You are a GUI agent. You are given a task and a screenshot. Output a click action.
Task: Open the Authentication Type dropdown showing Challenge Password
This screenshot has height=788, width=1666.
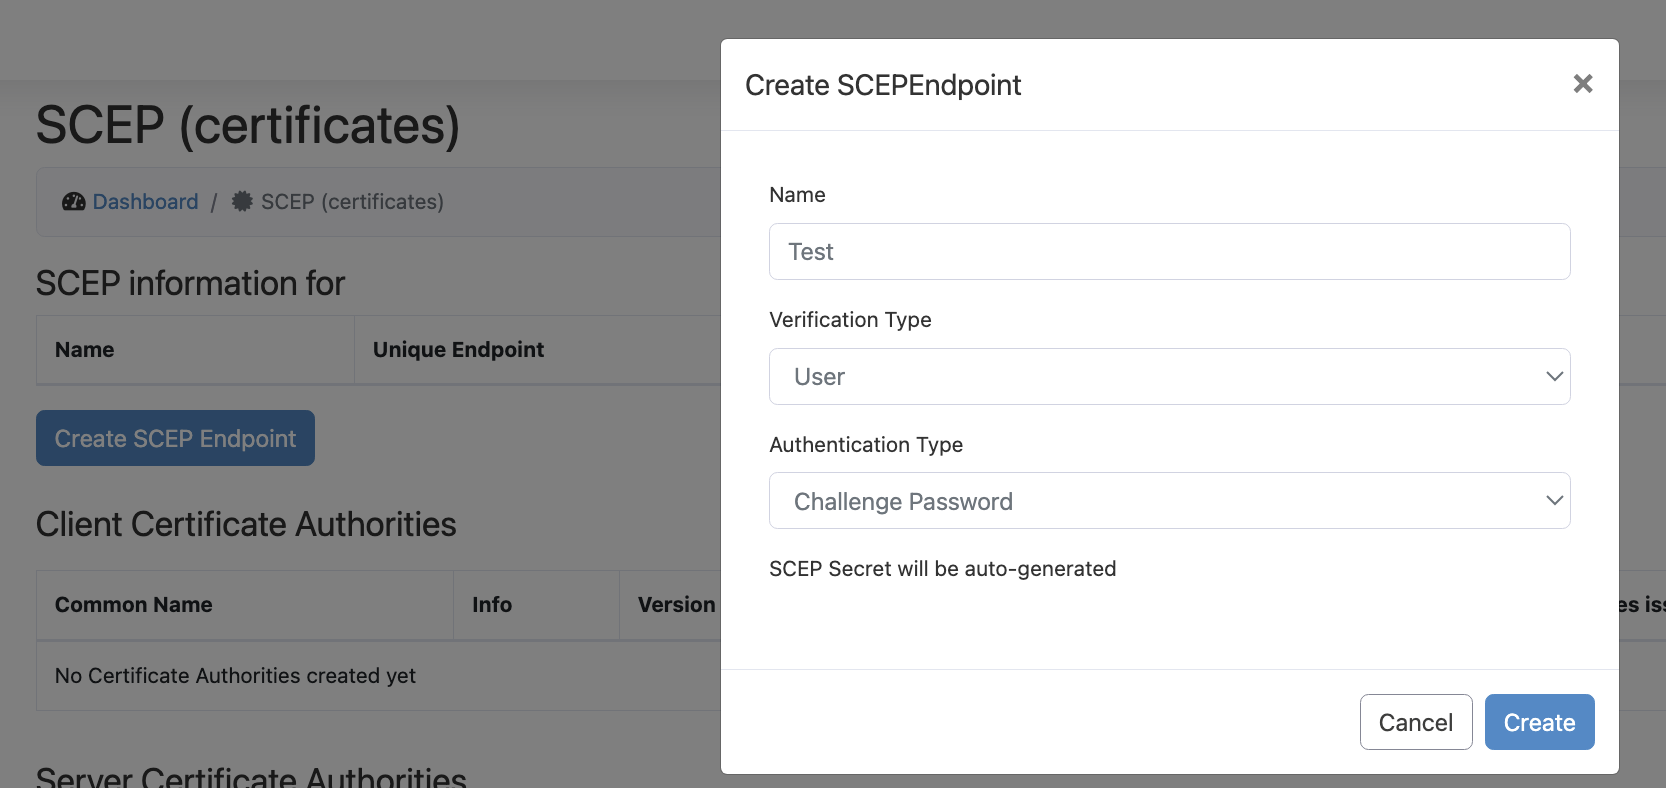coord(1168,501)
